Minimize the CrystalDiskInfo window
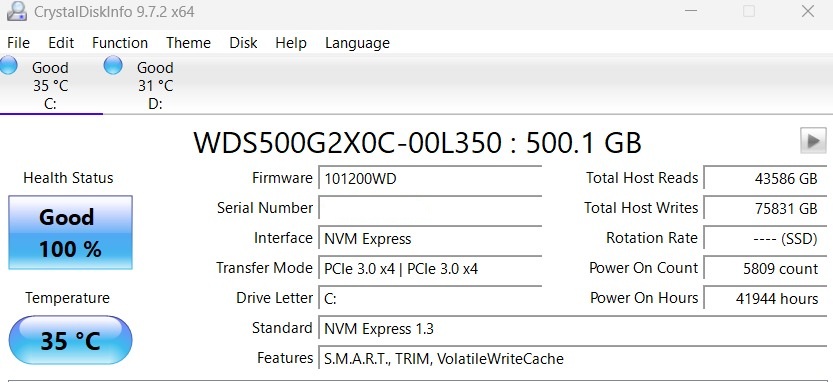 (x=691, y=11)
